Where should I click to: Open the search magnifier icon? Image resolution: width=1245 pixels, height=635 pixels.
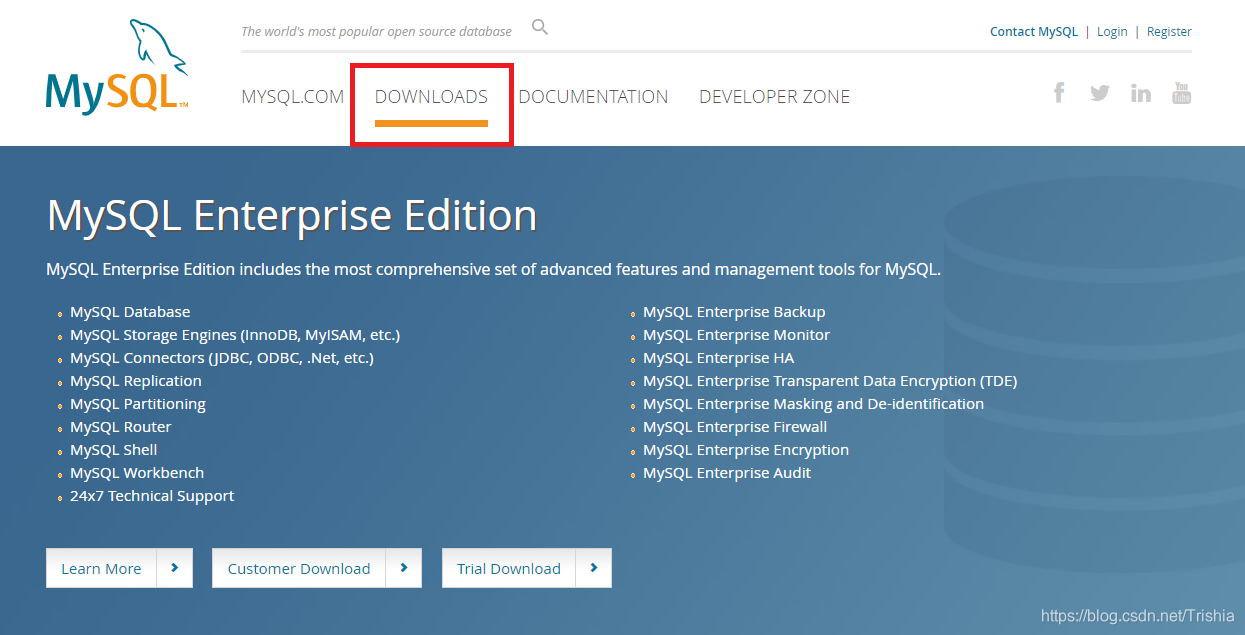[x=540, y=27]
